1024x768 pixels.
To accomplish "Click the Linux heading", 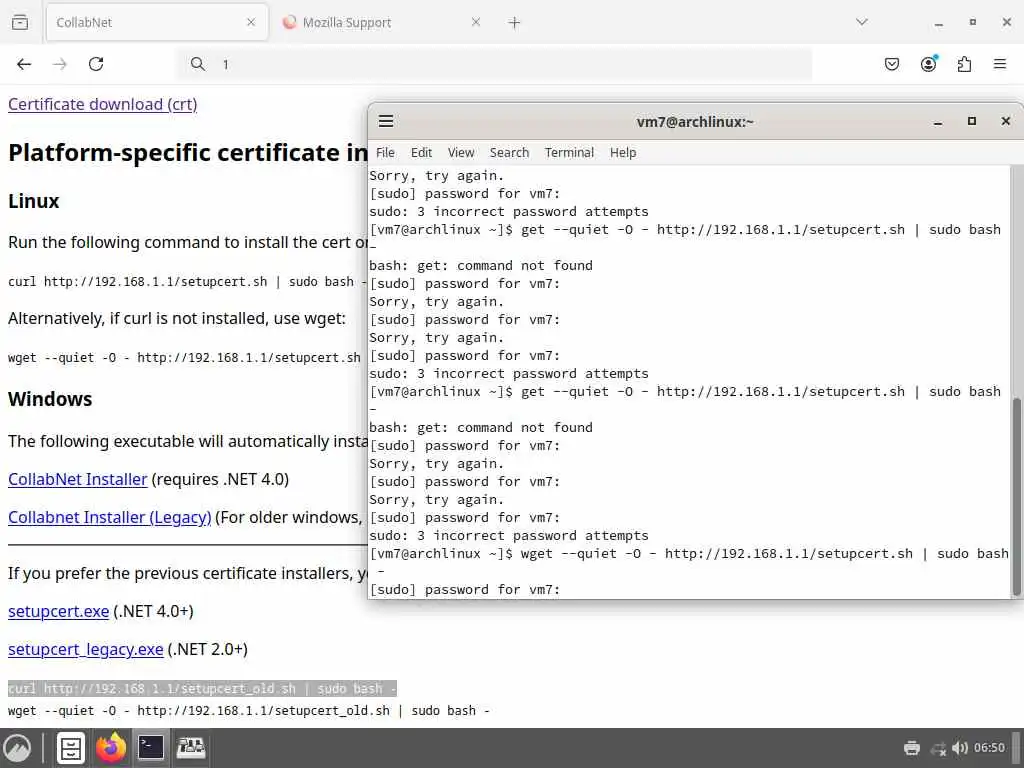I will (34, 201).
